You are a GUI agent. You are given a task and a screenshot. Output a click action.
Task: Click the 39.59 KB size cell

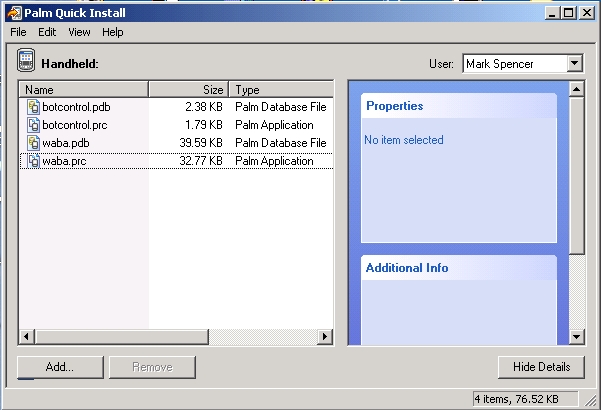tap(201, 143)
